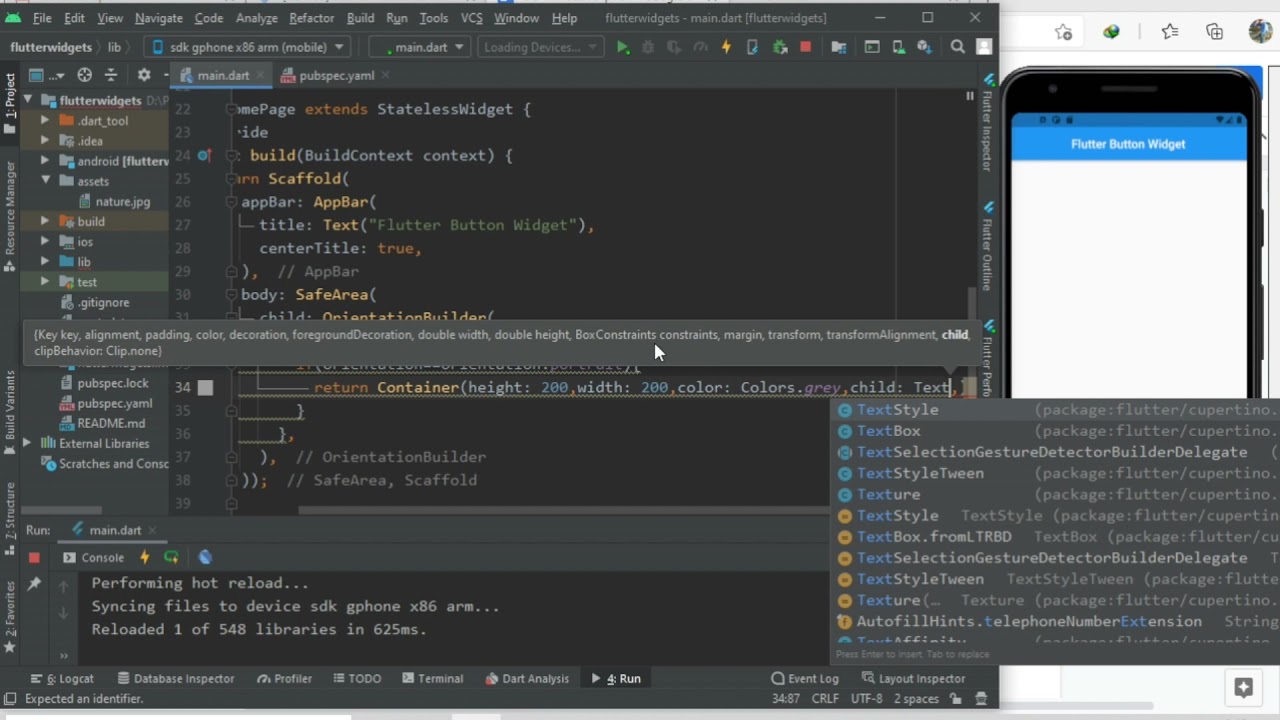Screen dimensions: 1280x720
Task: Click the line encoding UTF-8 in status bar
Action: (866, 699)
